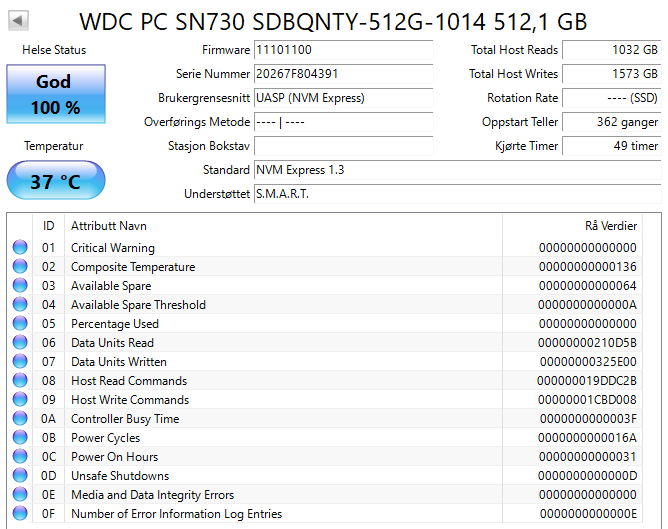Sort by the ID column header

click(48, 226)
